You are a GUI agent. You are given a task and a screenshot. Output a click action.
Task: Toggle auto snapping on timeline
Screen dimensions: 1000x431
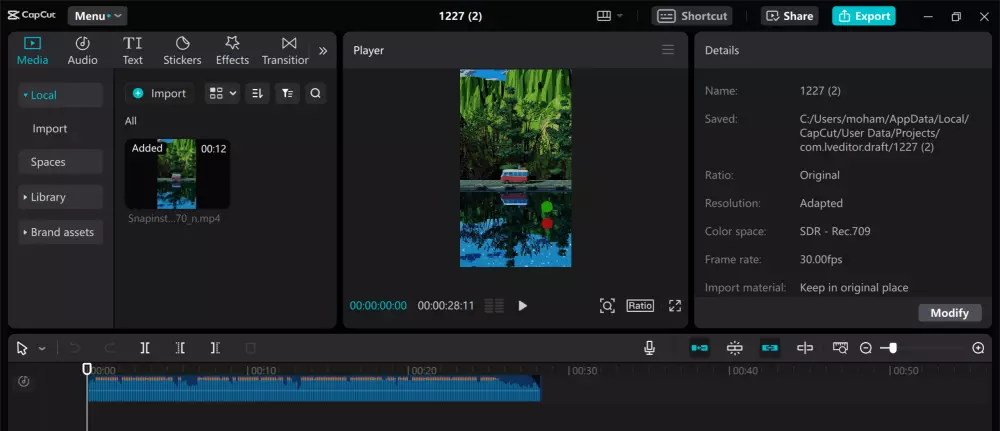tap(735, 348)
